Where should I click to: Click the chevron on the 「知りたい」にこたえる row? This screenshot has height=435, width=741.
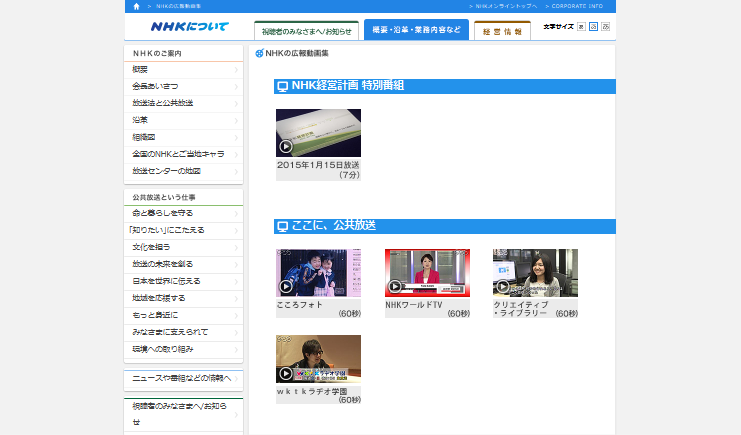tap(236, 231)
